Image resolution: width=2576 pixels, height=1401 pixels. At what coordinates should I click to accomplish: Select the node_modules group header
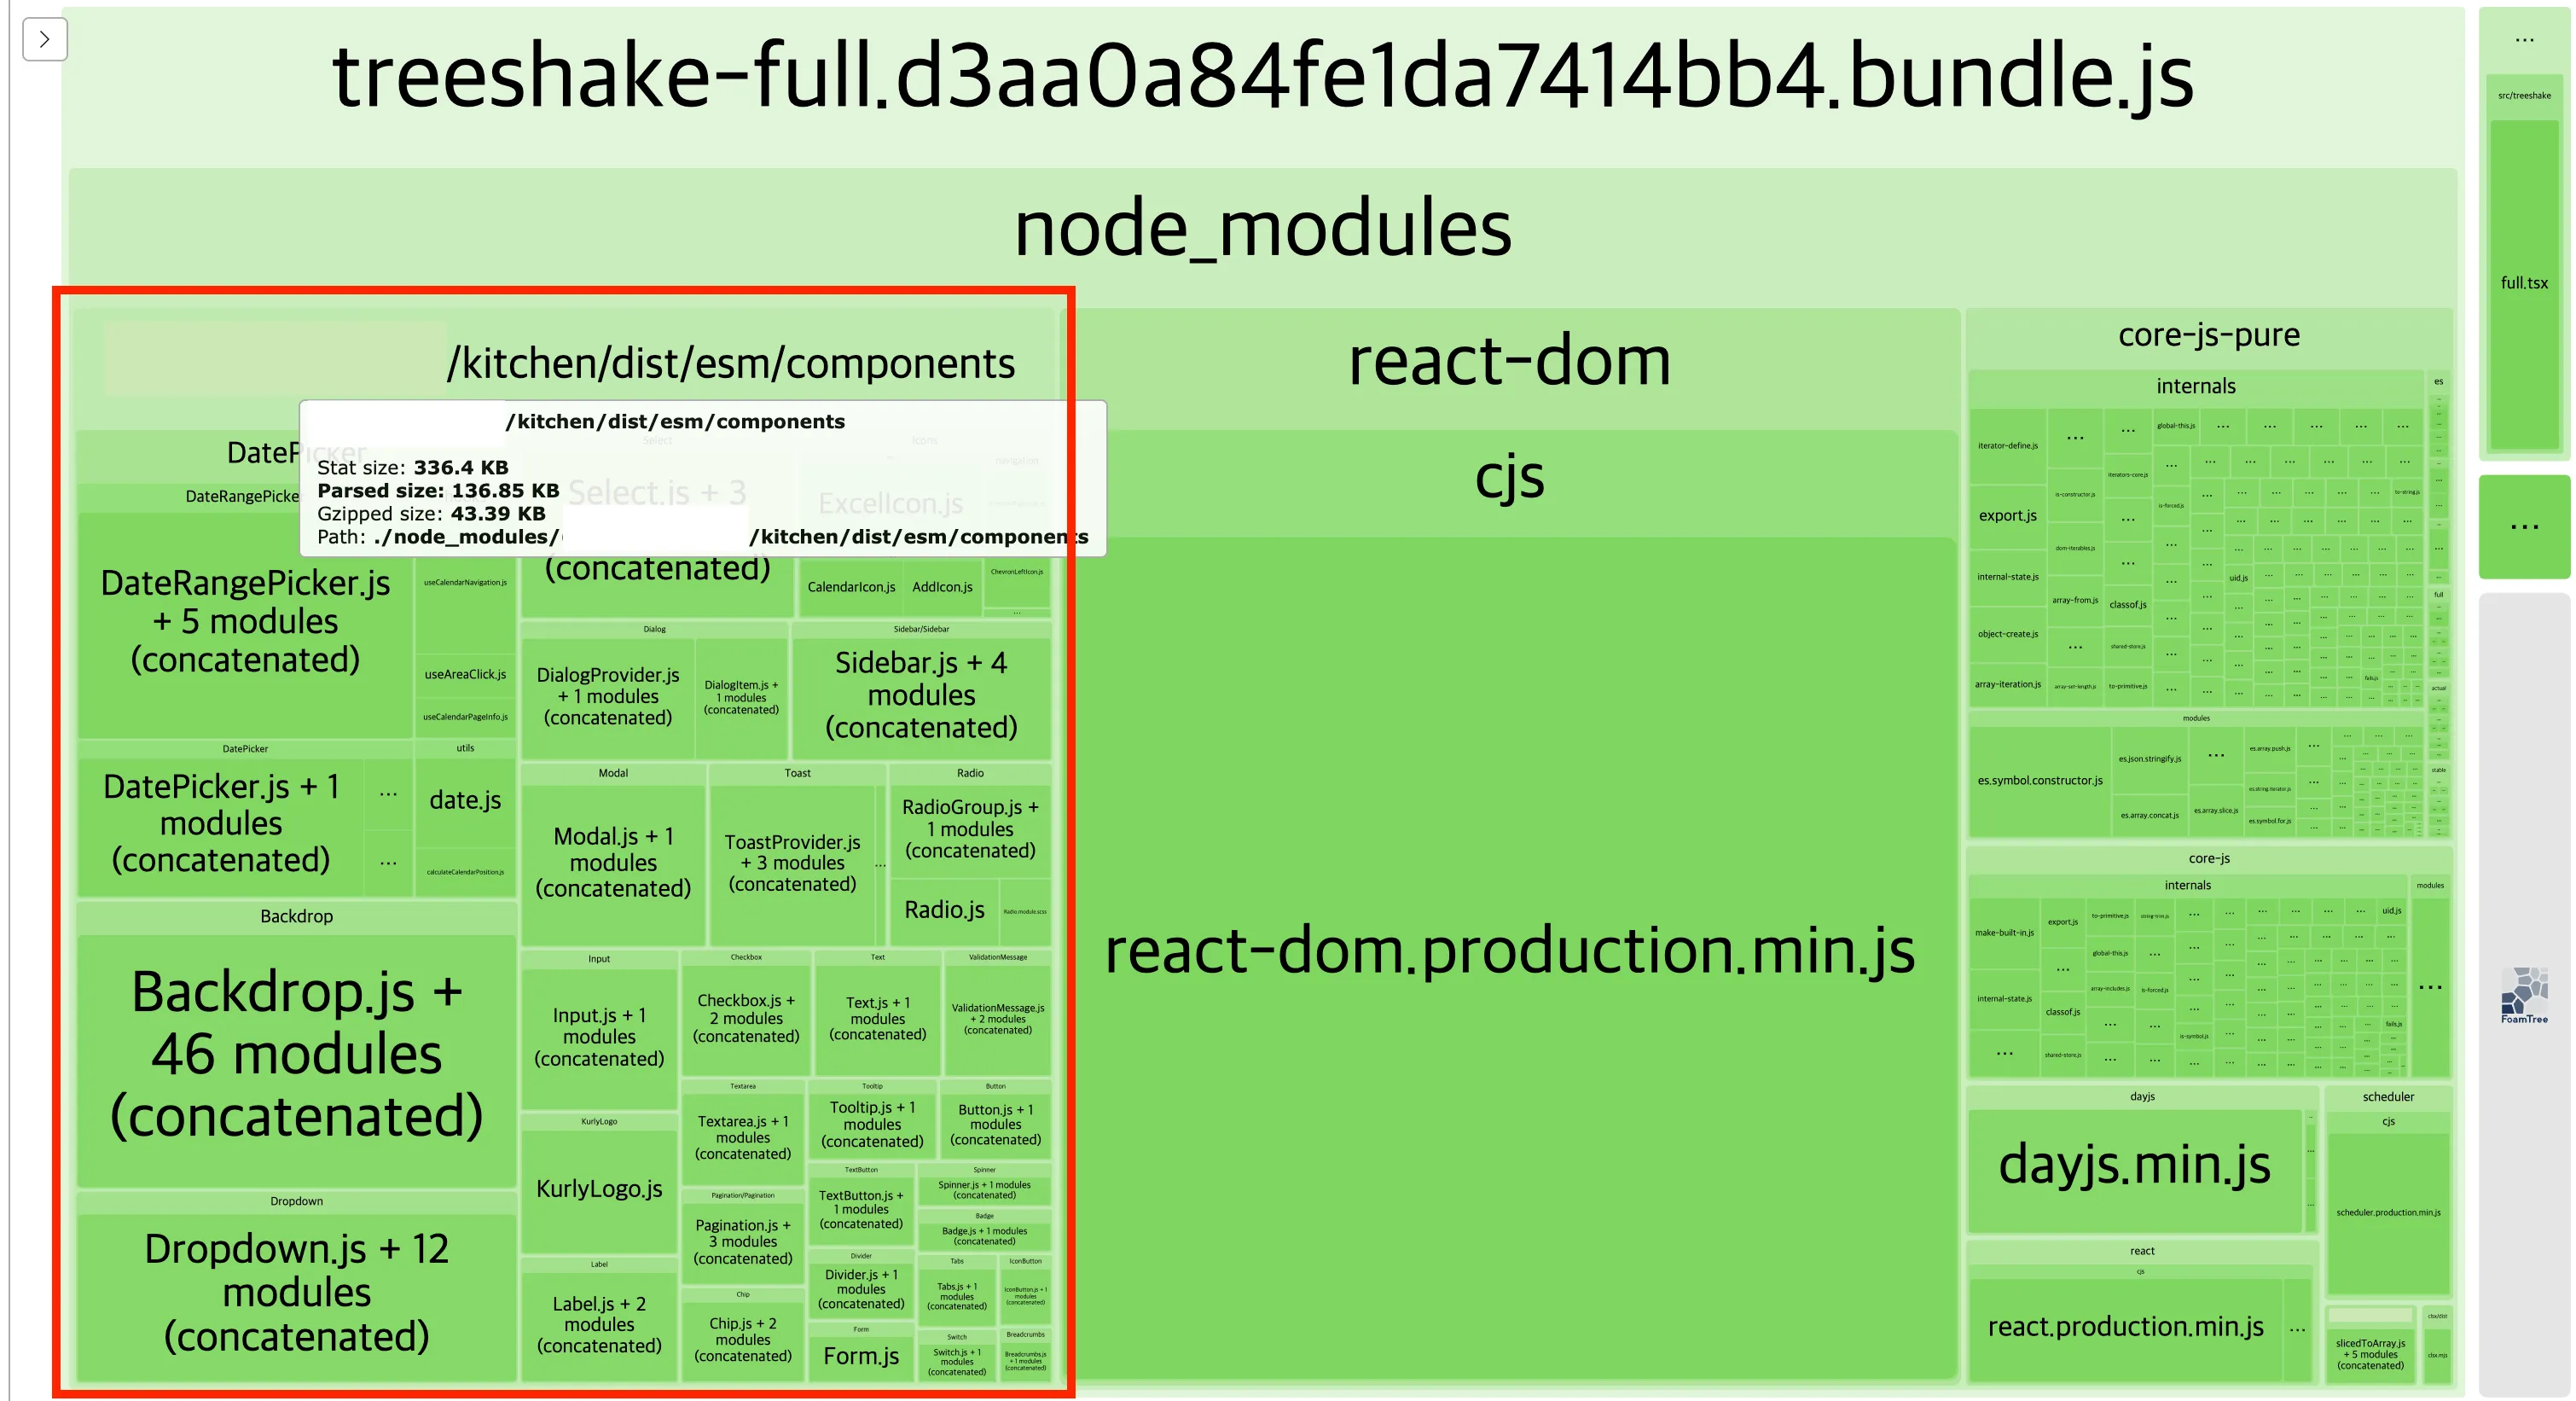1262,229
